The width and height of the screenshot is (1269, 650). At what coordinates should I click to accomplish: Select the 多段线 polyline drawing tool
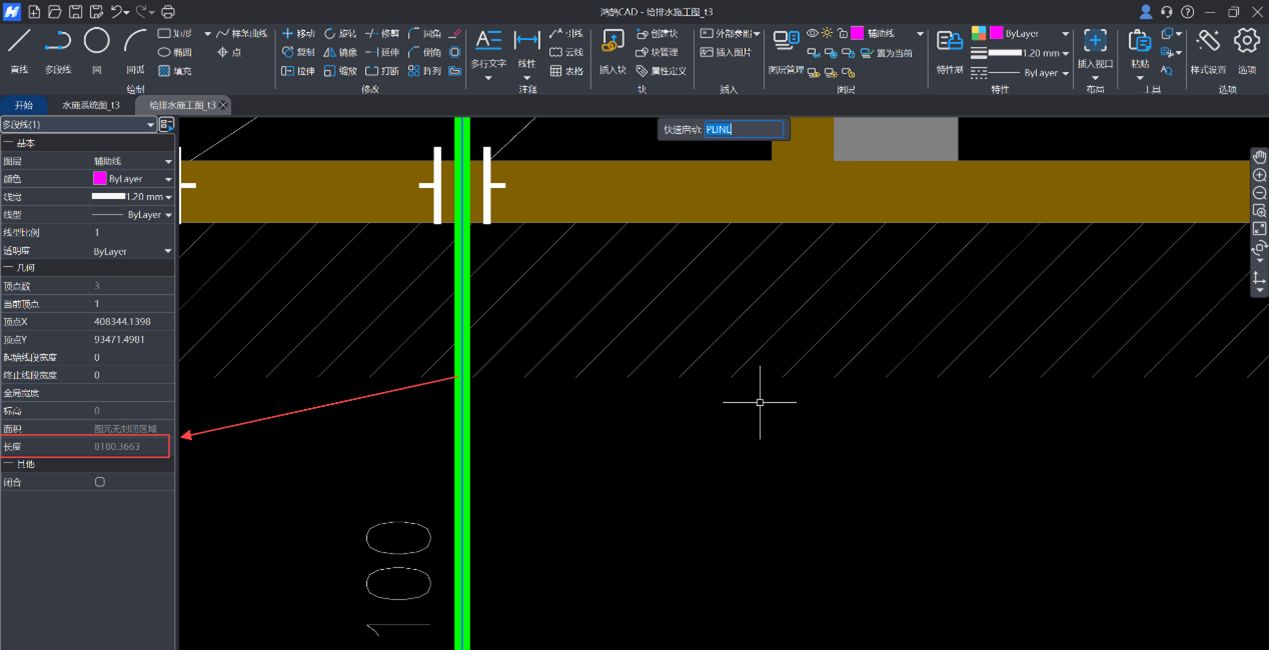pyautogui.click(x=58, y=42)
